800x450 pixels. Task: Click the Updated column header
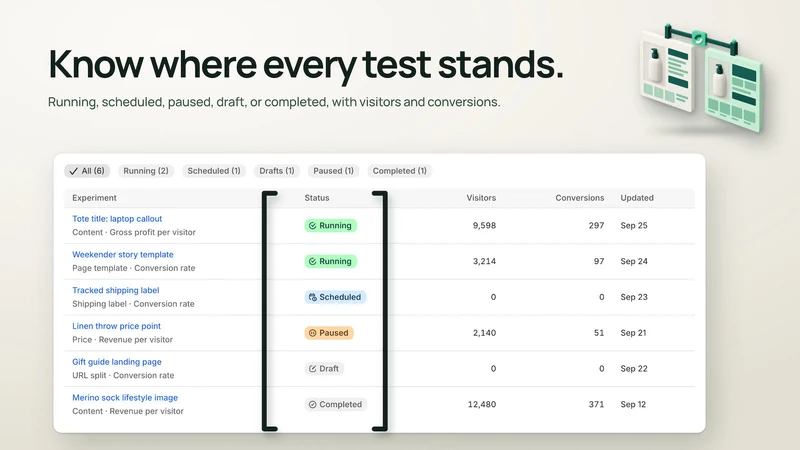637,198
